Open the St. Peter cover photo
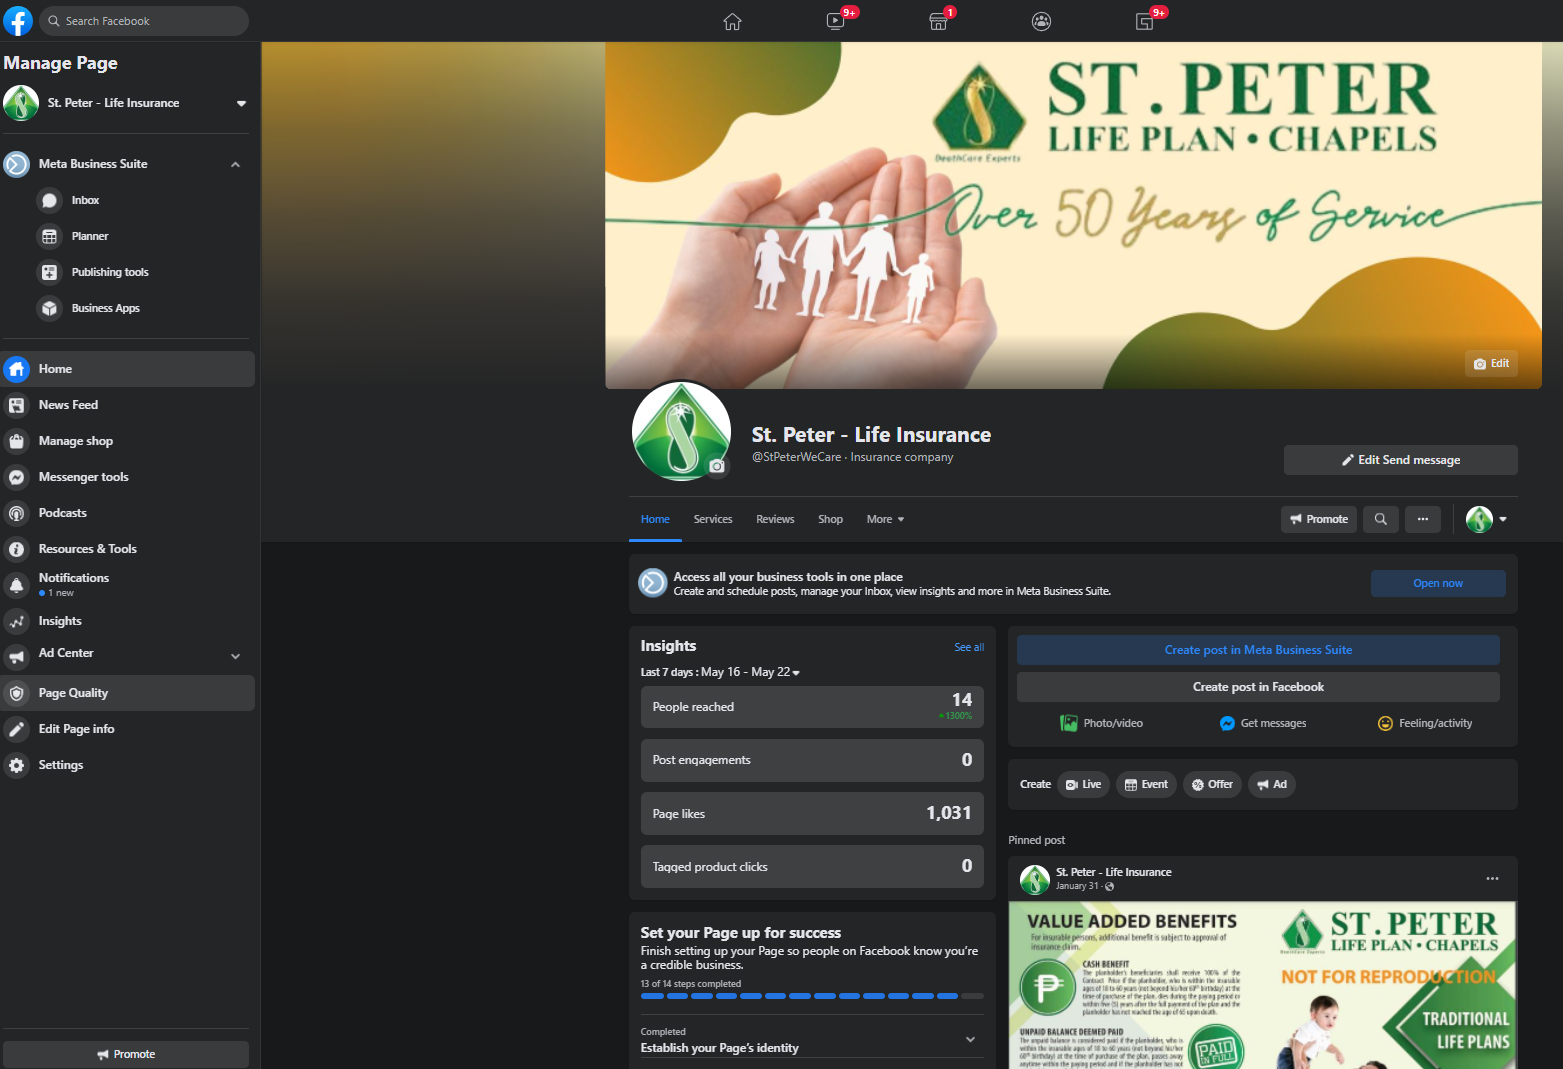 click(1073, 215)
